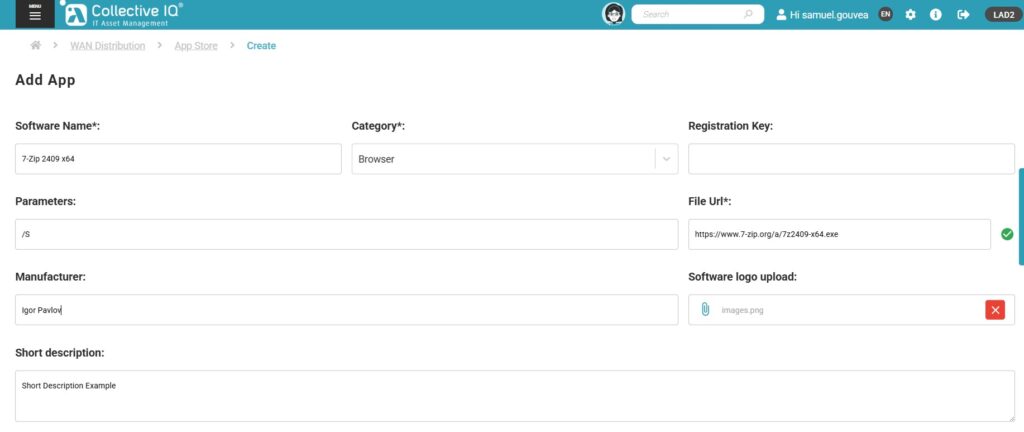Click the LAD2 environment badge
Screen dimensions: 1024x432
pyautogui.click(x=1001, y=15)
